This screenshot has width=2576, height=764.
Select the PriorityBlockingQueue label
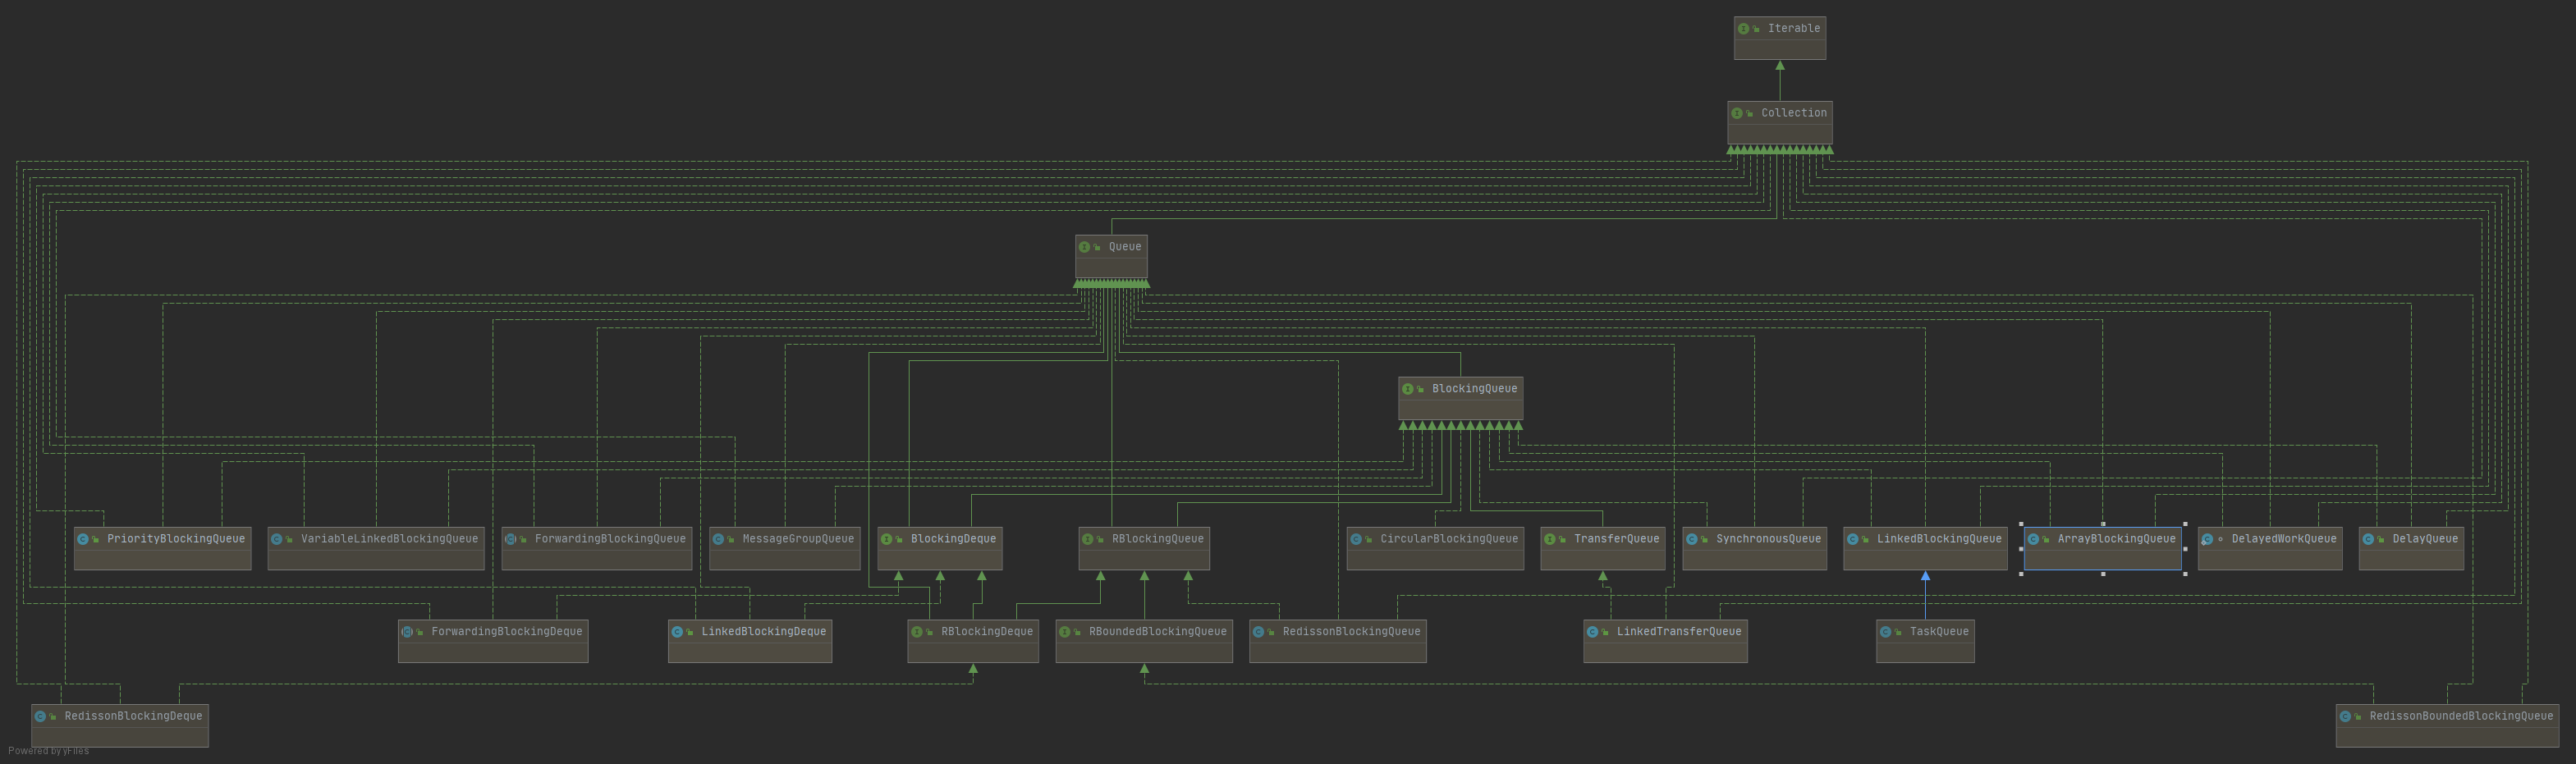(176, 539)
